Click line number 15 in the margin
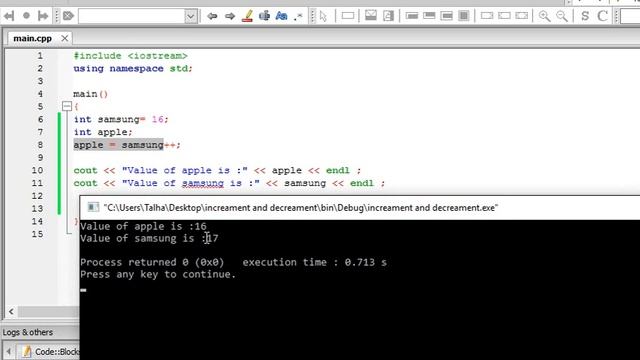The width and height of the screenshot is (640, 360). point(37,234)
